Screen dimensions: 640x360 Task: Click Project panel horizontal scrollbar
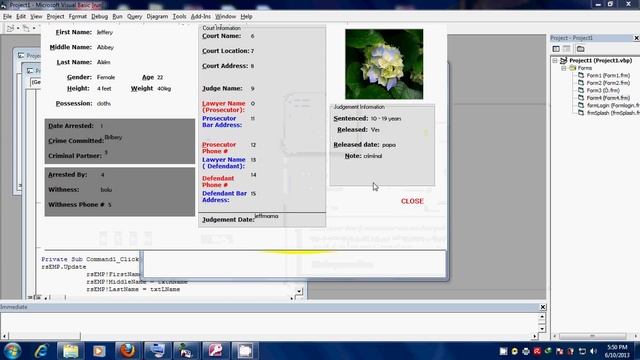[593, 336]
